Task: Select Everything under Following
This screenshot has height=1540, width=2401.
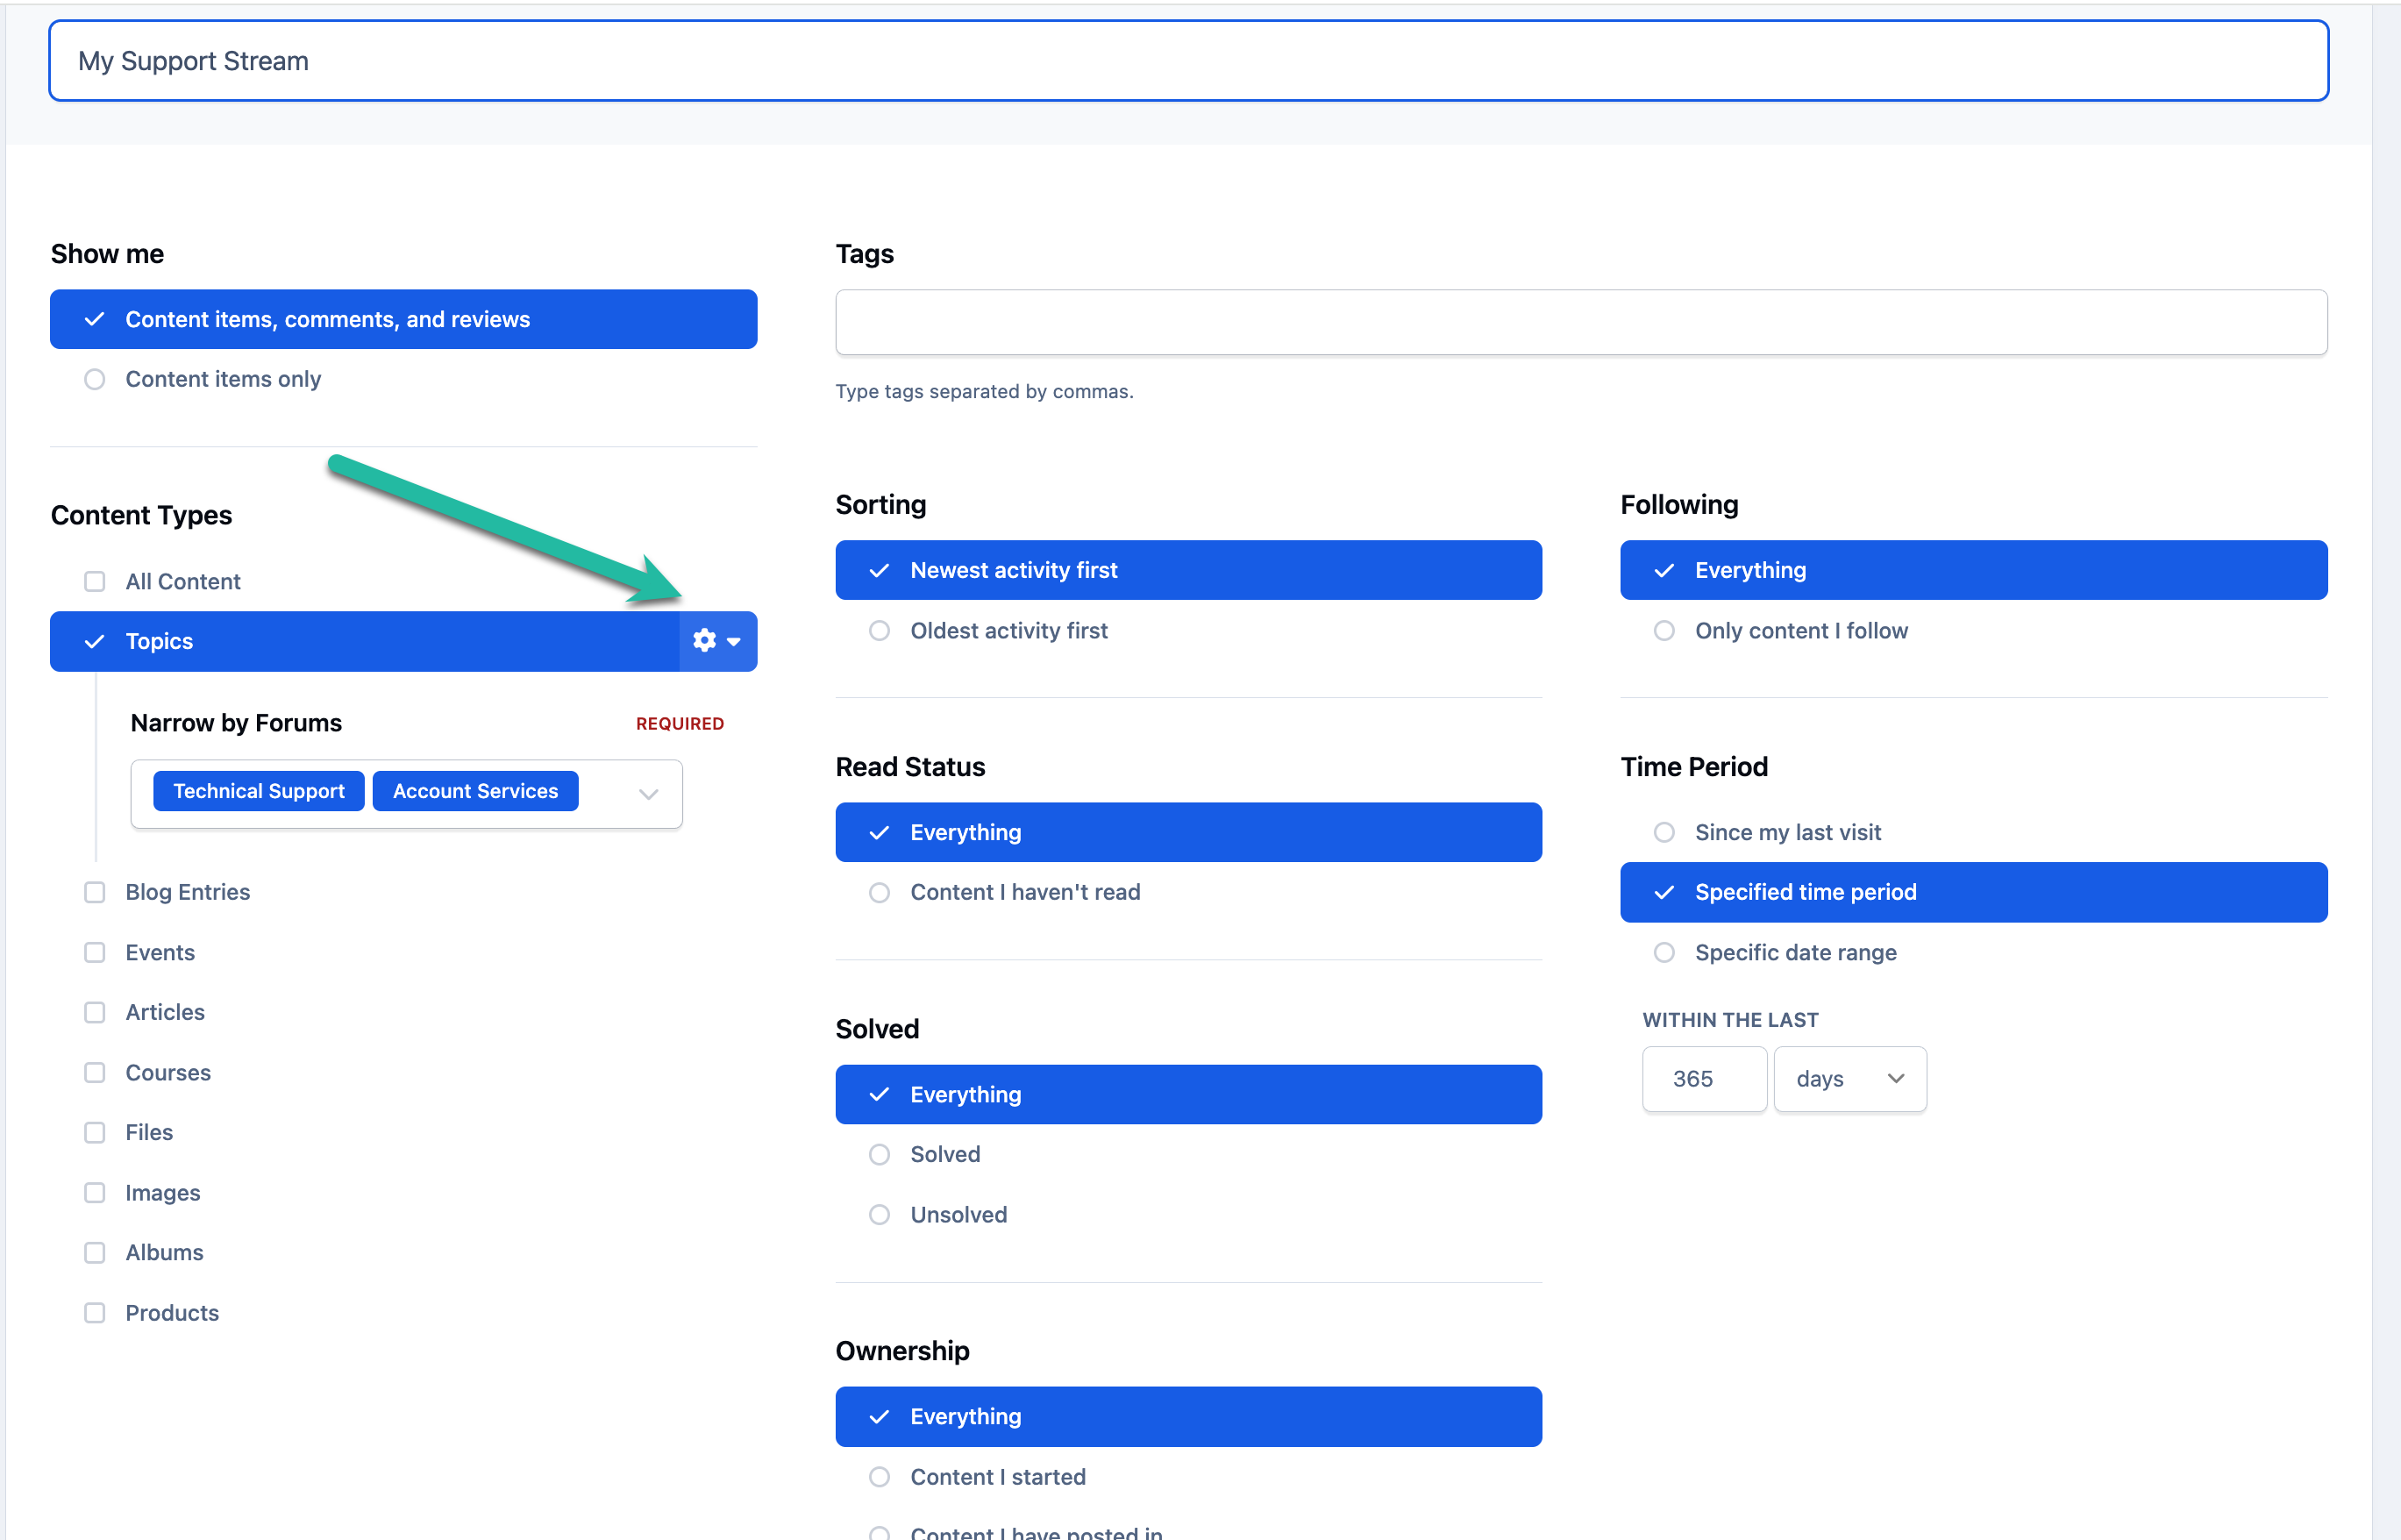Action: [x=1973, y=570]
